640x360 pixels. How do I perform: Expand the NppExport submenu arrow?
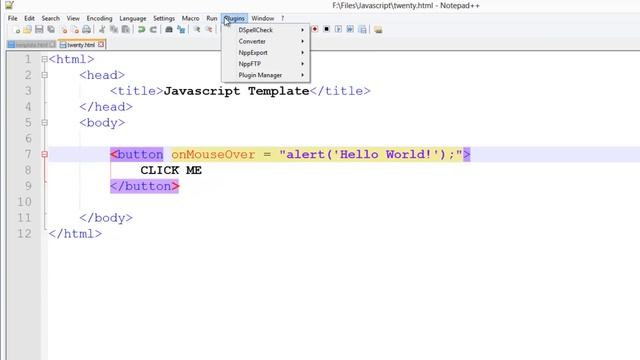coord(302,53)
